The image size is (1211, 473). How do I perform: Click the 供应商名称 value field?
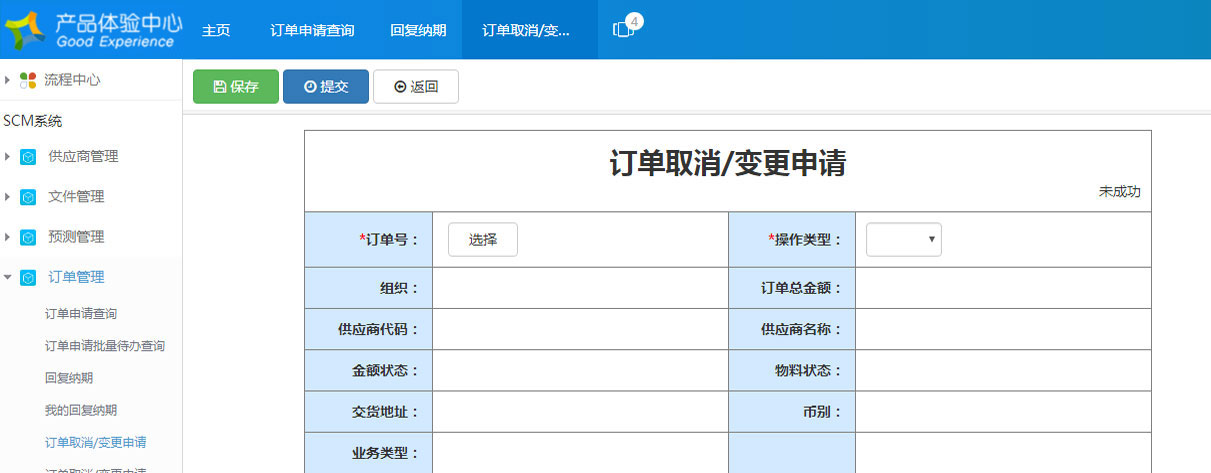(1003, 329)
